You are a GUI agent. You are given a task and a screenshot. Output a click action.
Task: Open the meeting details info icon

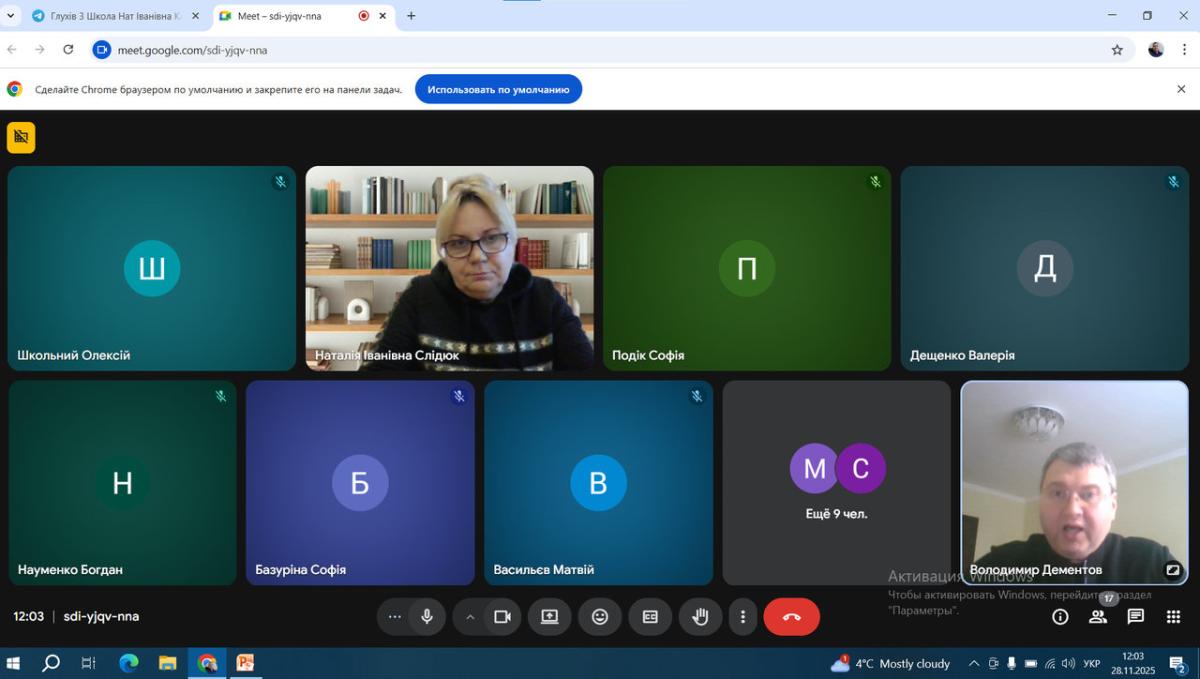point(1060,617)
